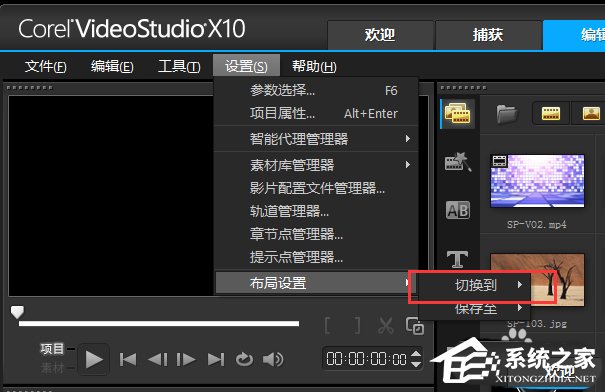
Task: Open 轨道管理器... entry
Action: 316,211
